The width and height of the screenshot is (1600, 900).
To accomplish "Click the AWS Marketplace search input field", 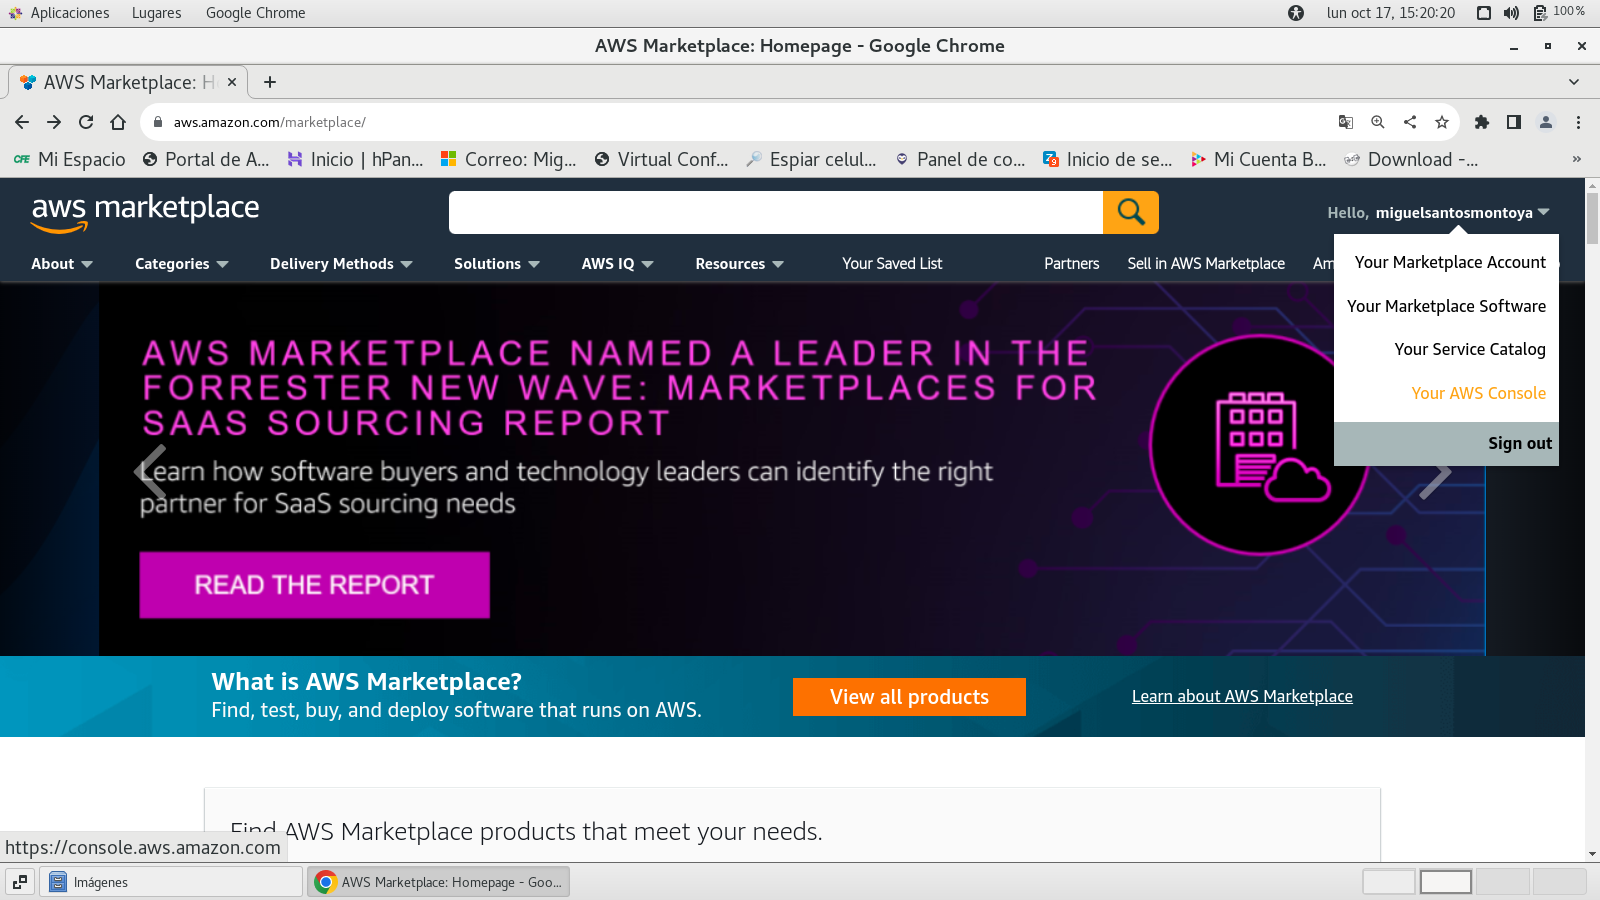I will [775, 212].
